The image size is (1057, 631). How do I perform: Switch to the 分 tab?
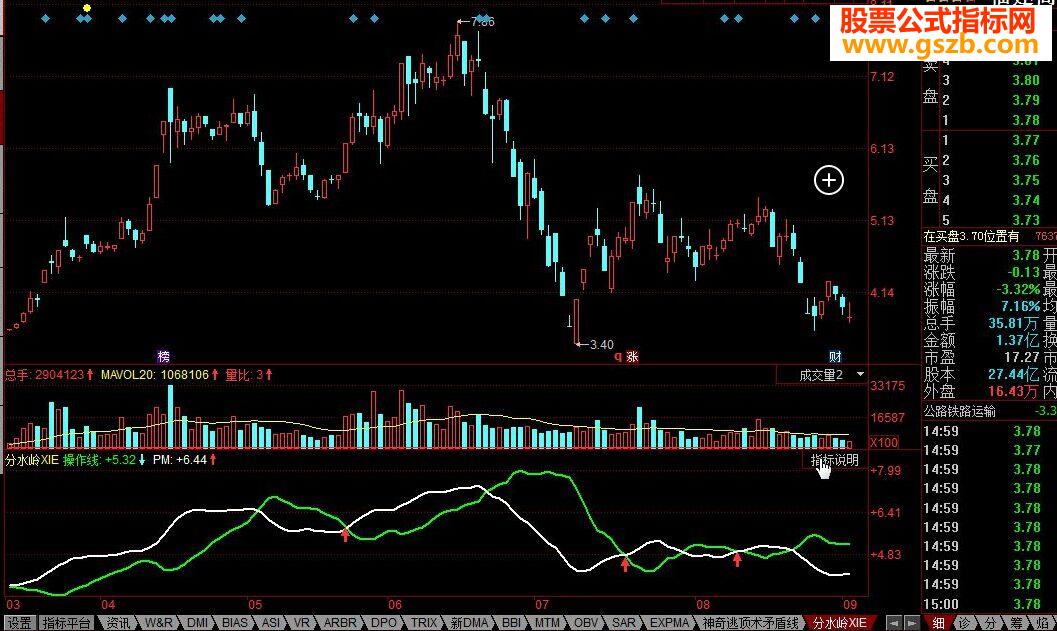990,623
